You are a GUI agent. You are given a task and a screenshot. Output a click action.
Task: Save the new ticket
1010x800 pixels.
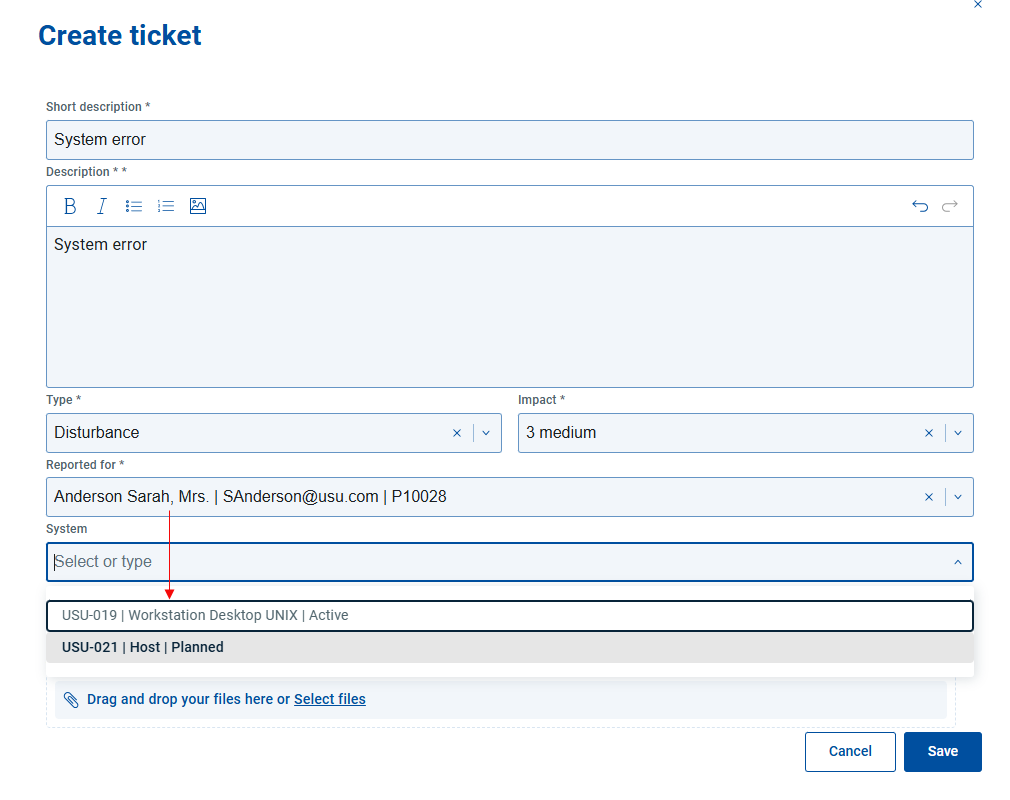point(942,752)
